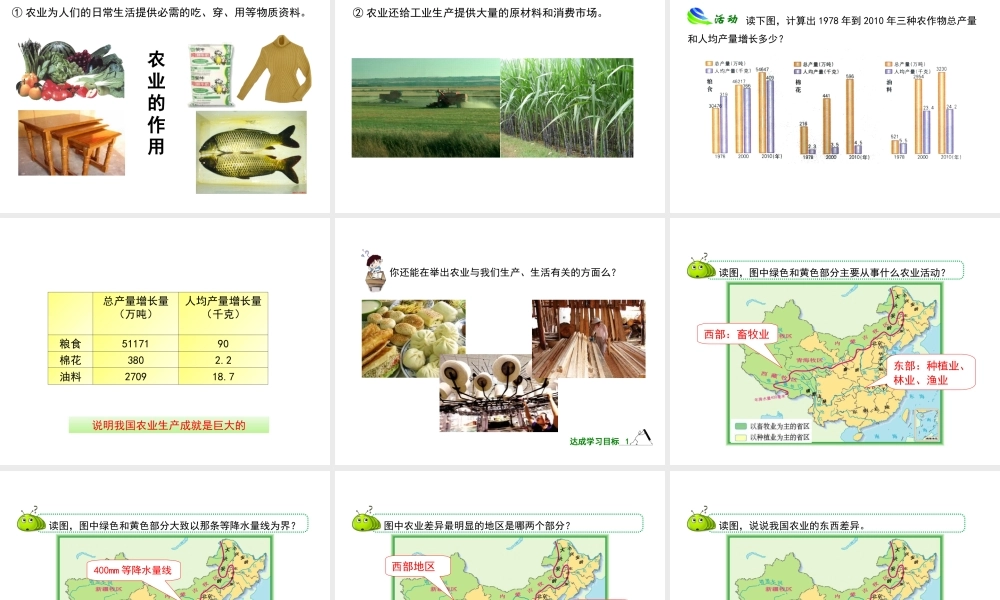Viewport: 1000px width, 600px height.
Task: Click the 棉花 cotton bar chart
Action: 832,110
